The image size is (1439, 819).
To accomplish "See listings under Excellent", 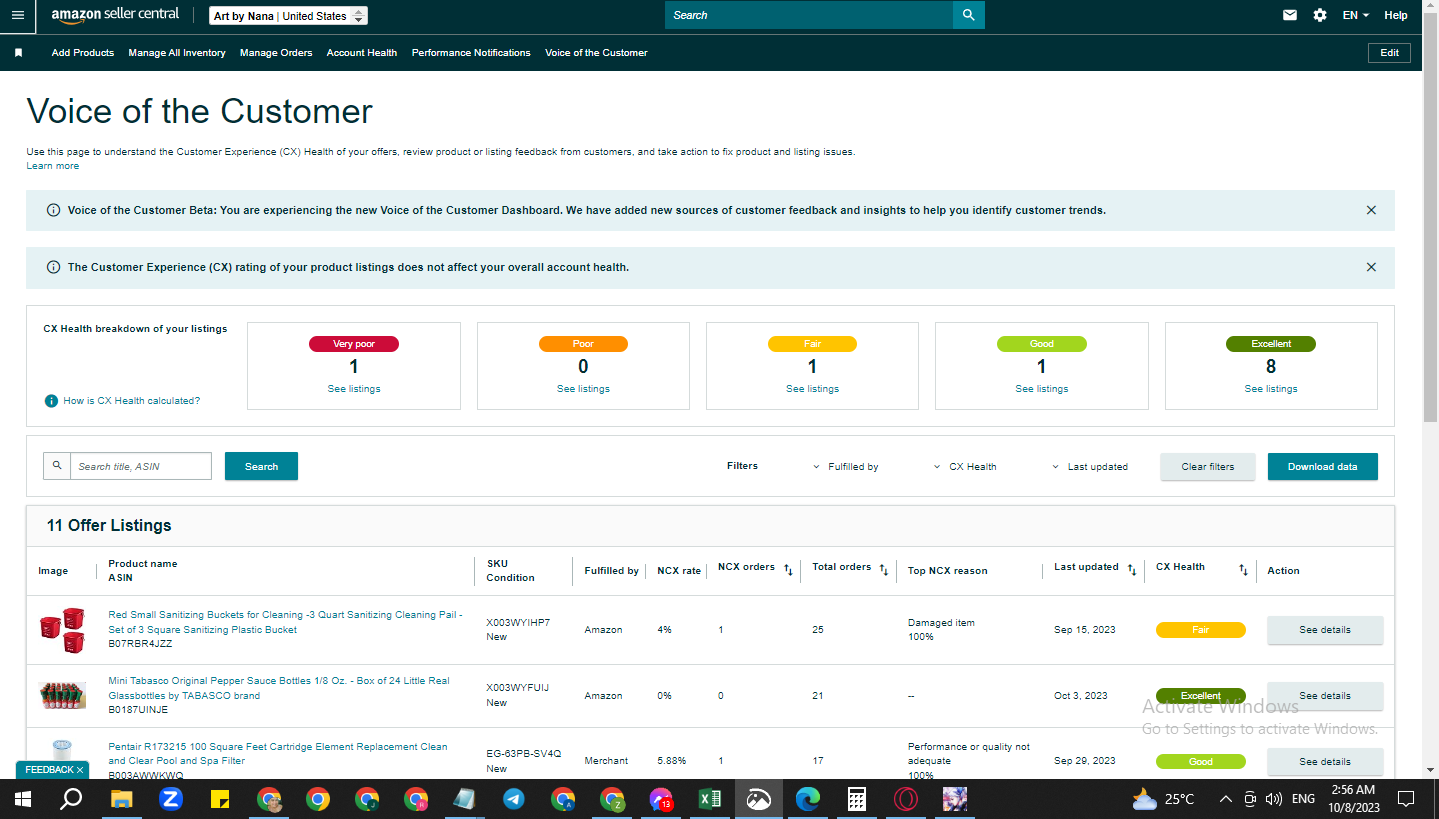I will pos(1271,389).
